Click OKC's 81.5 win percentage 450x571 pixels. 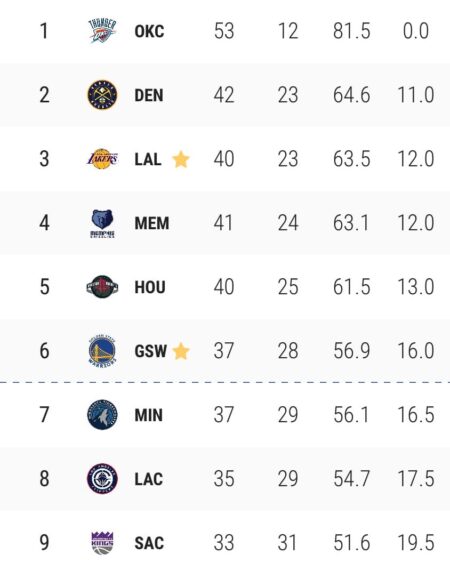[x=351, y=31]
